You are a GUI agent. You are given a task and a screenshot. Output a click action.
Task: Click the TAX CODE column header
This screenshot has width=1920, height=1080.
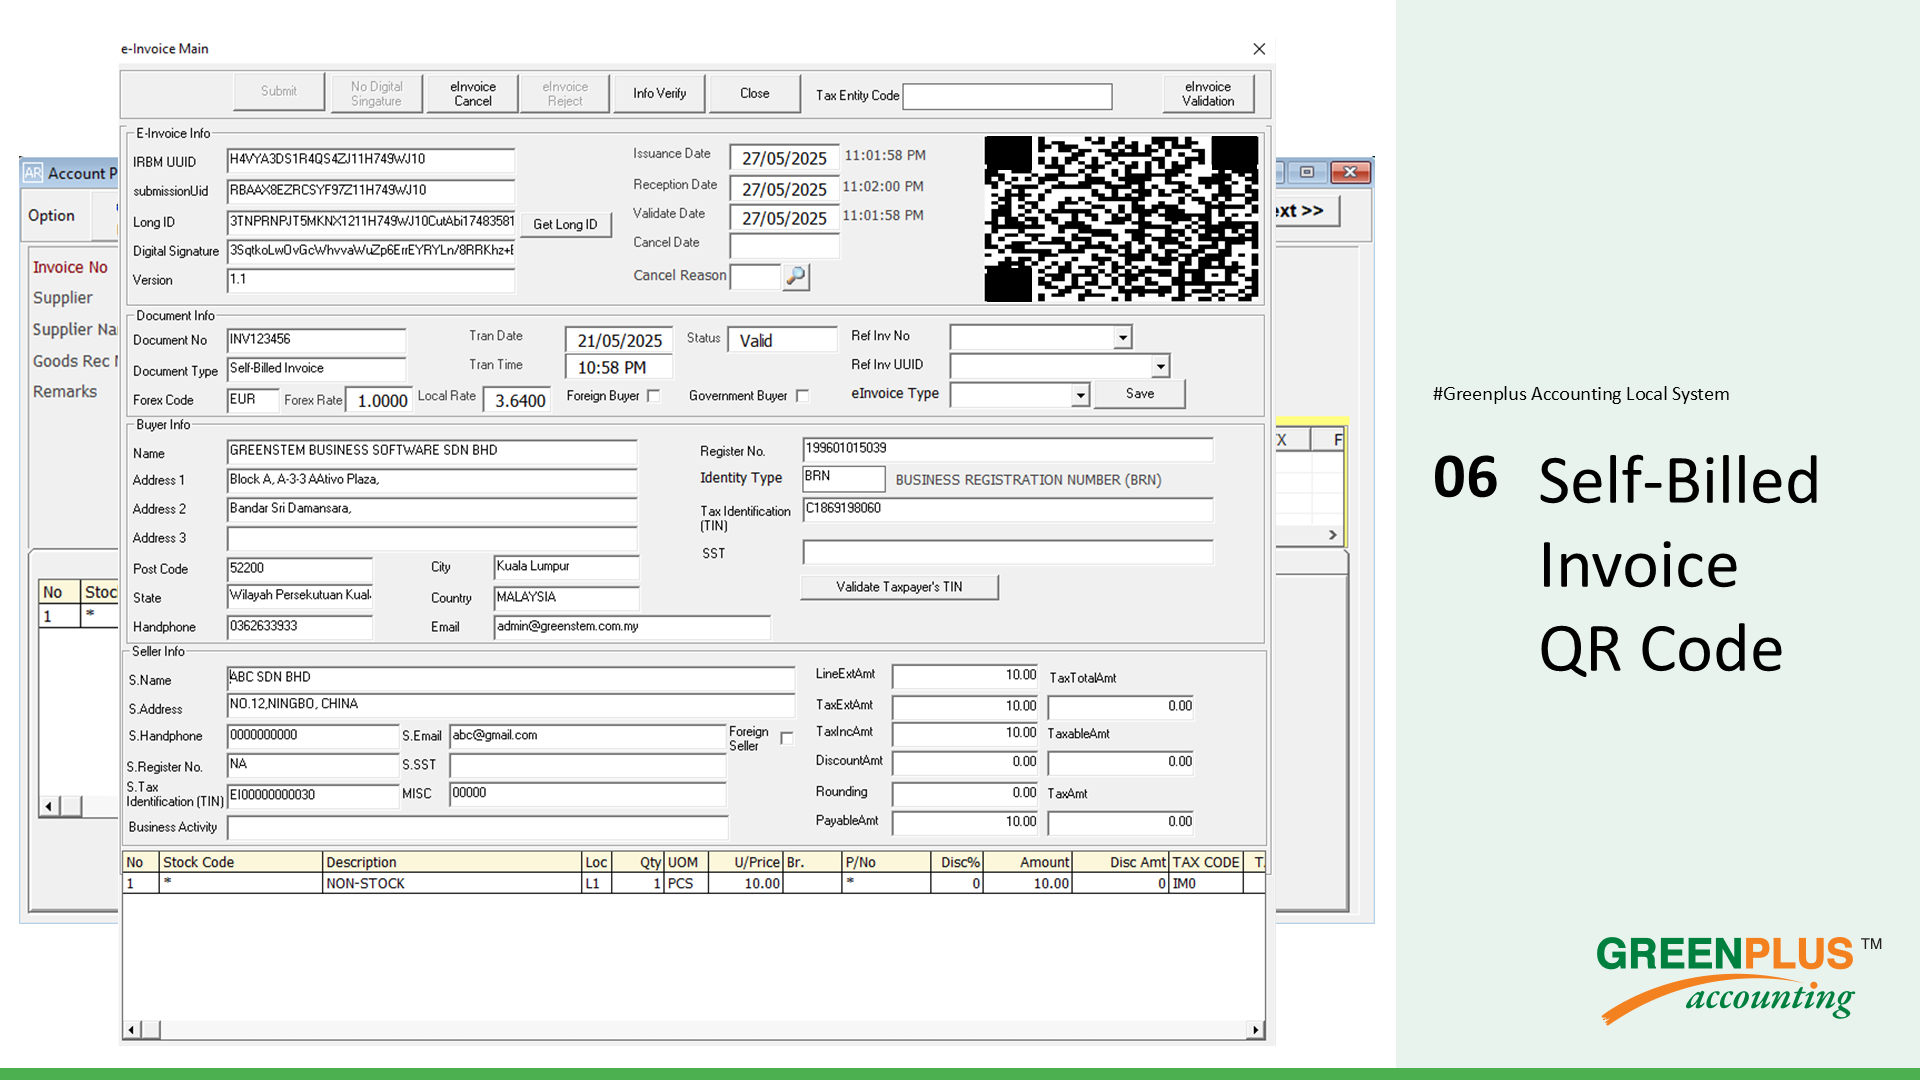click(1206, 863)
